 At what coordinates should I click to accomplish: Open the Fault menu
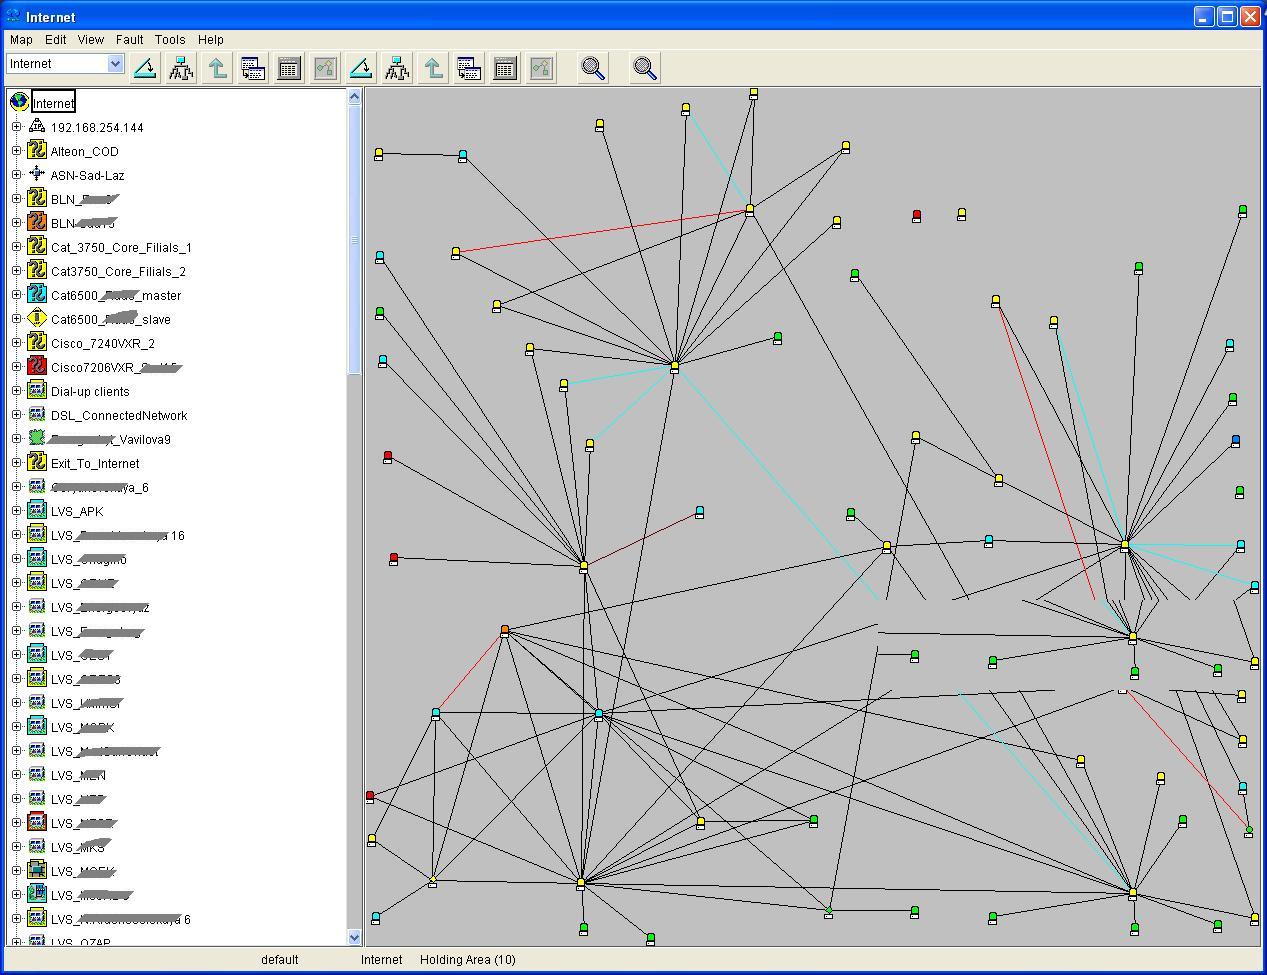pos(129,40)
